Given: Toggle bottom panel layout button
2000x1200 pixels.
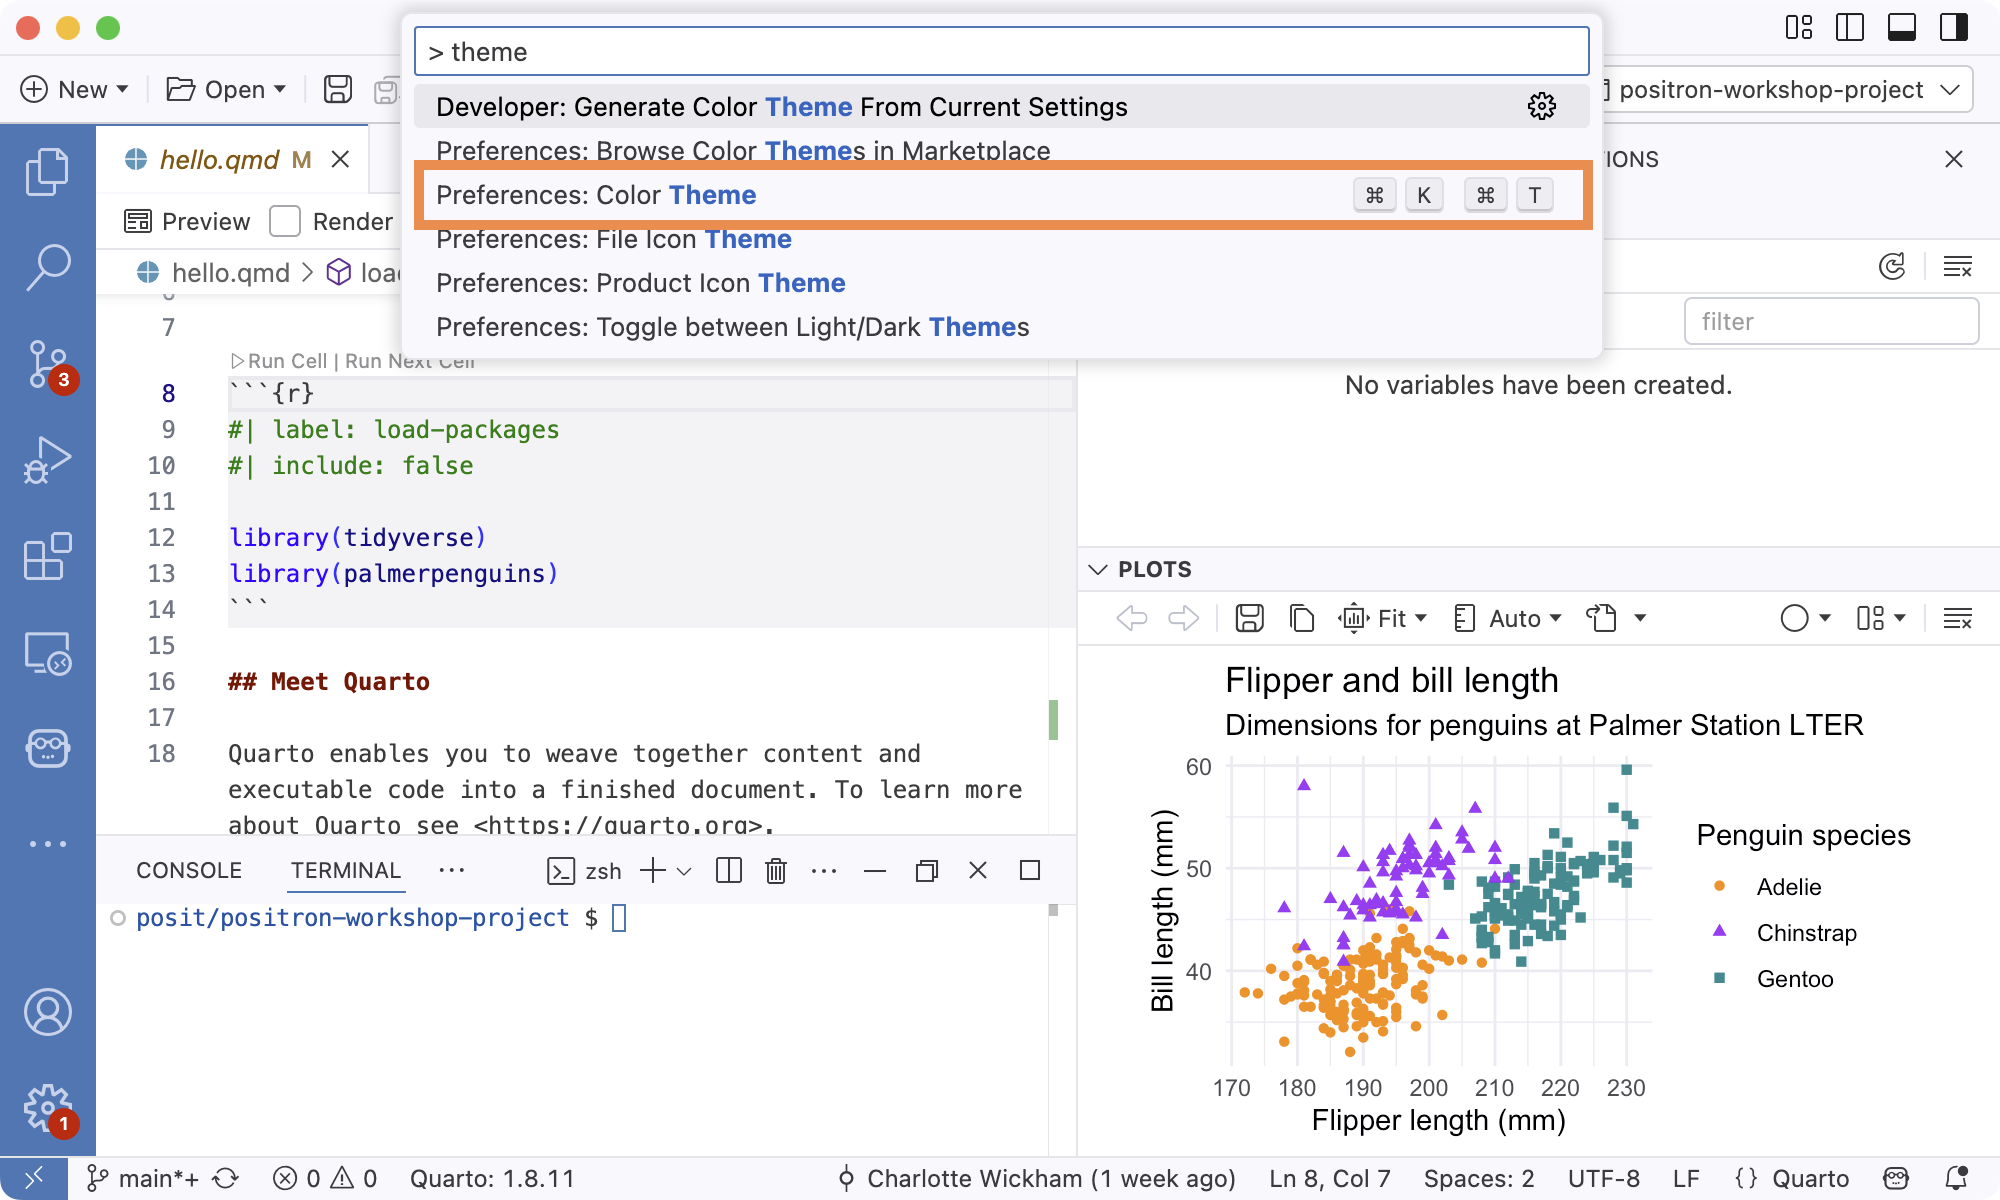Looking at the screenshot, I should [x=1901, y=27].
